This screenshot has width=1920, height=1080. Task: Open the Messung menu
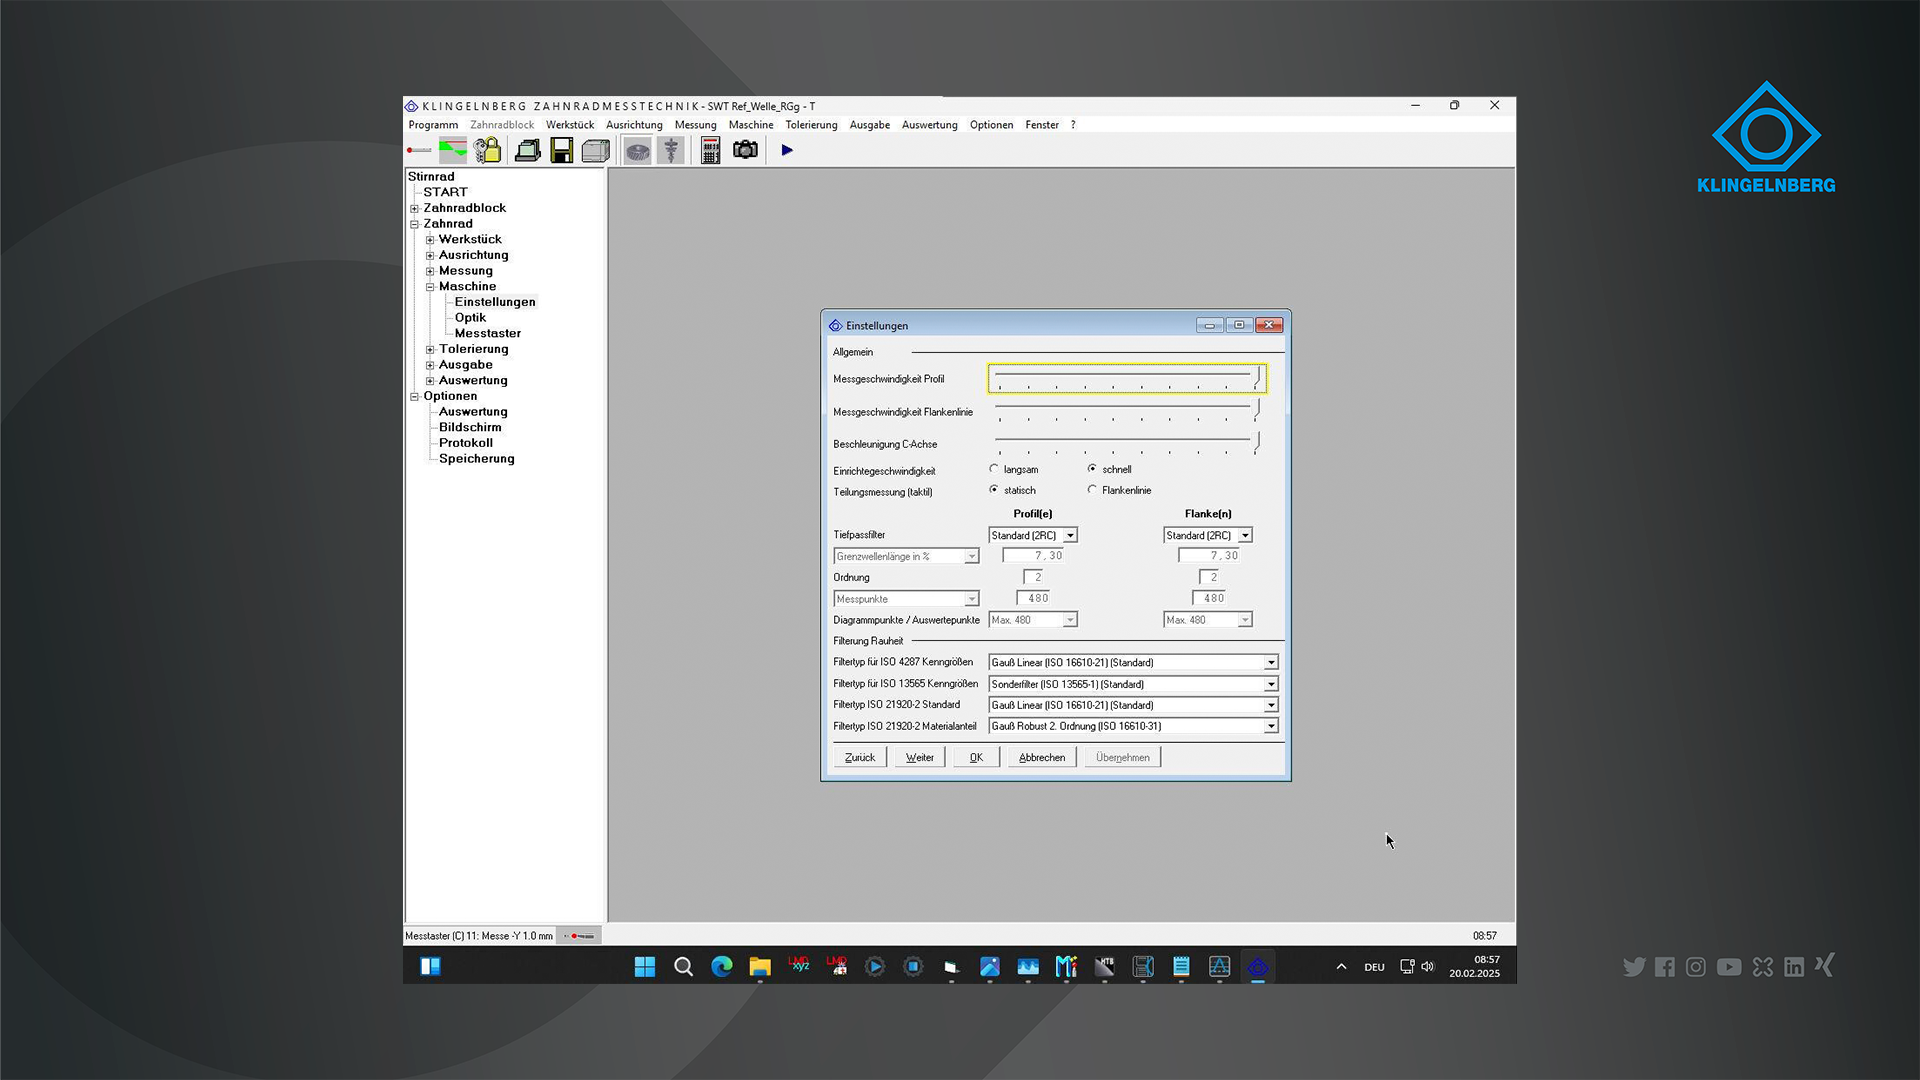696,125
